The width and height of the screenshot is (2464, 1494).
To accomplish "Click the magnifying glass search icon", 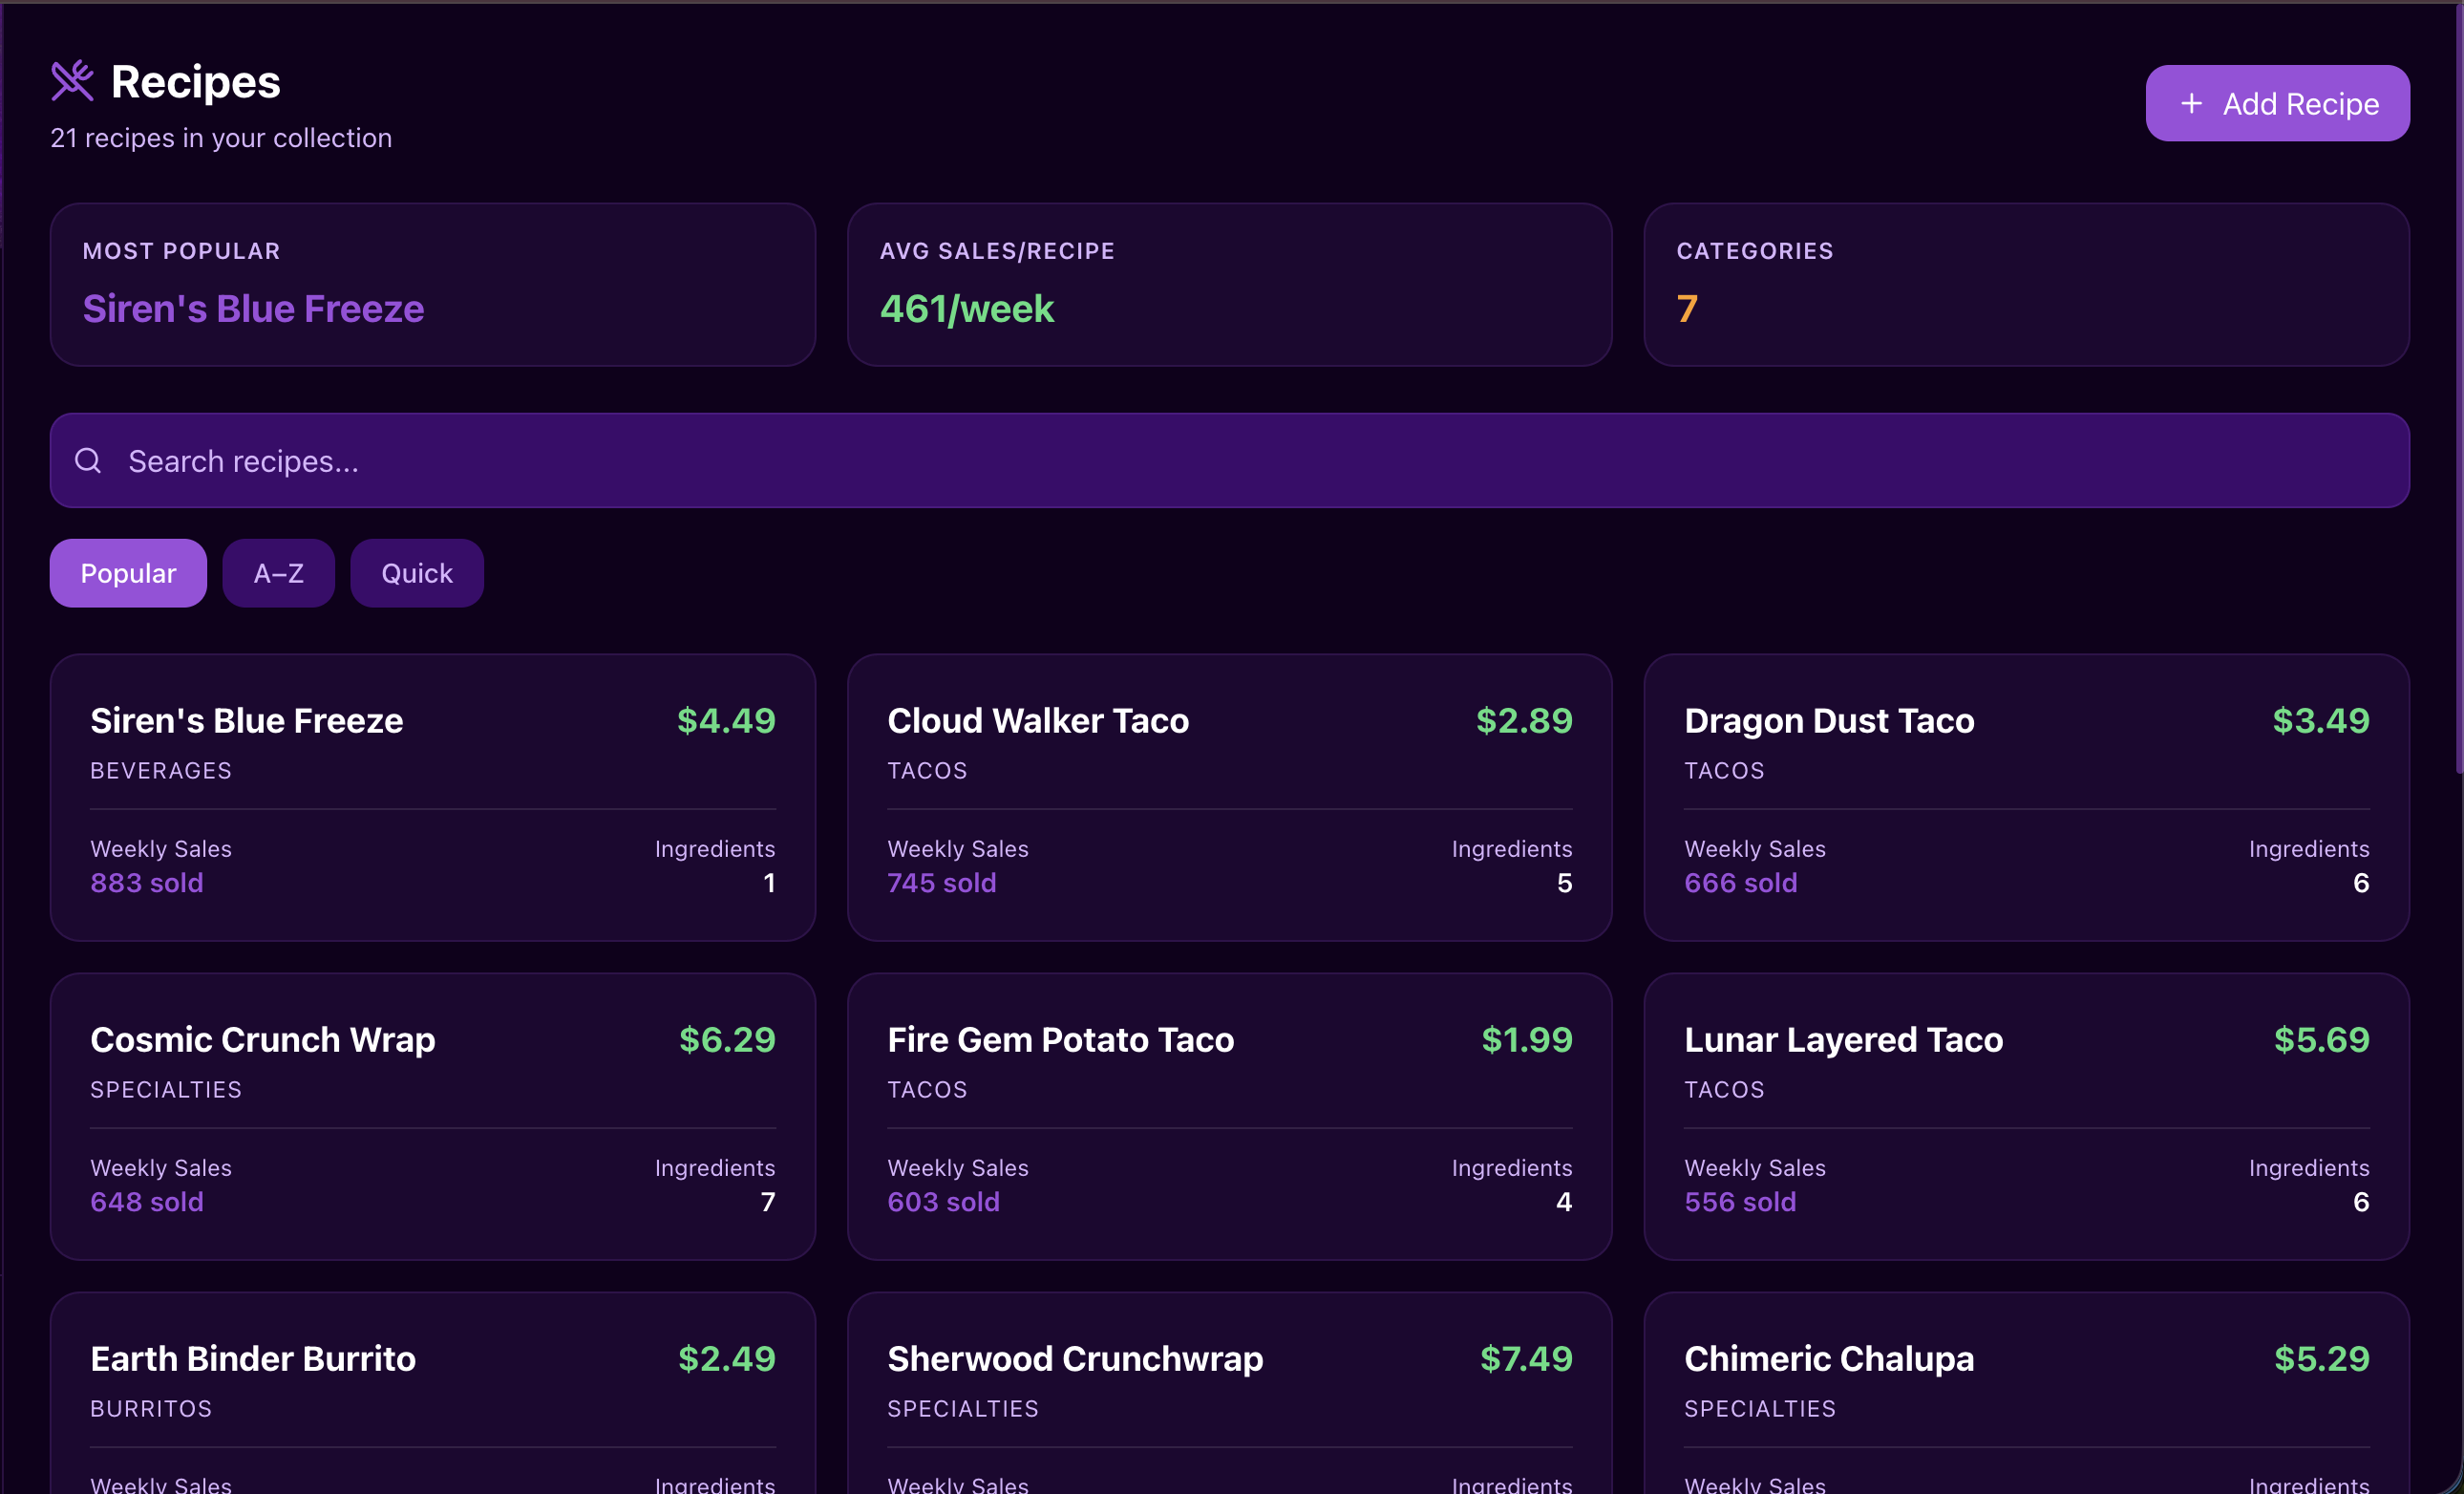I will click(88, 460).
